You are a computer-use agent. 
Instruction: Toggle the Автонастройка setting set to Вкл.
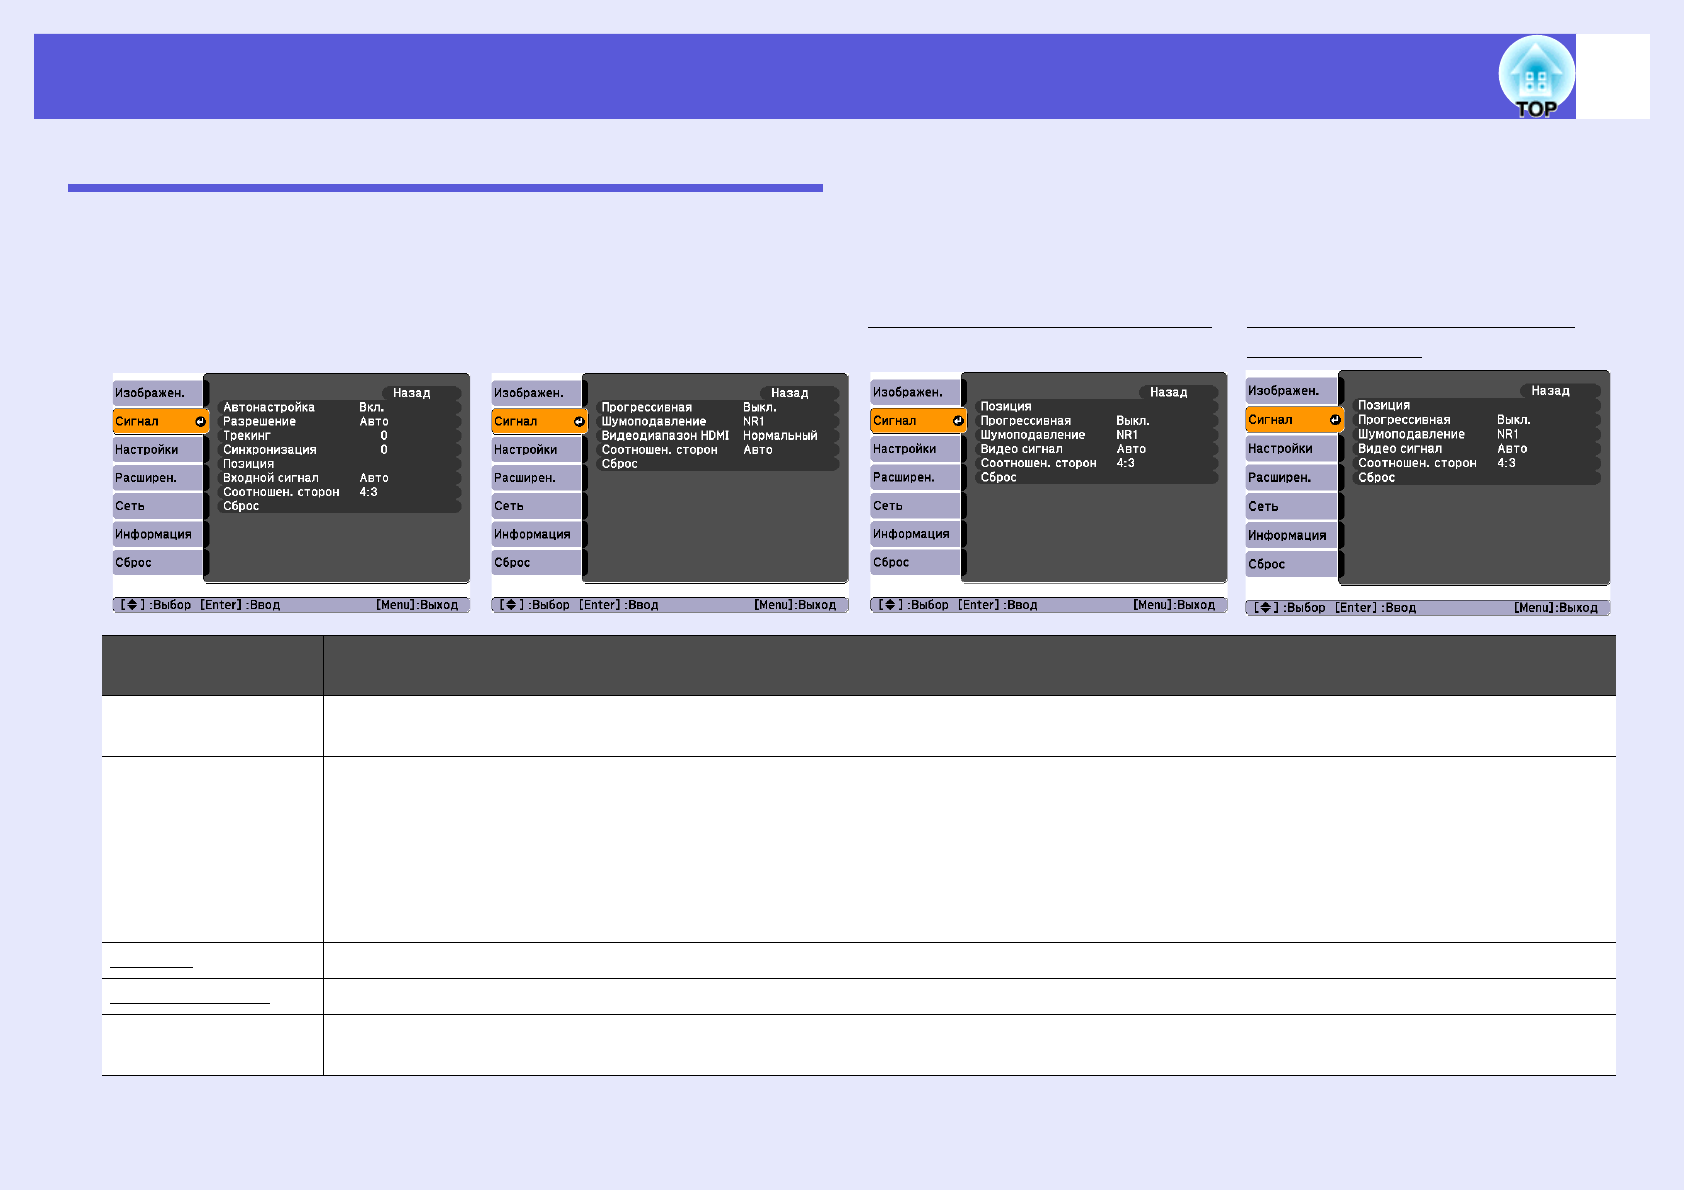(338, 407)
